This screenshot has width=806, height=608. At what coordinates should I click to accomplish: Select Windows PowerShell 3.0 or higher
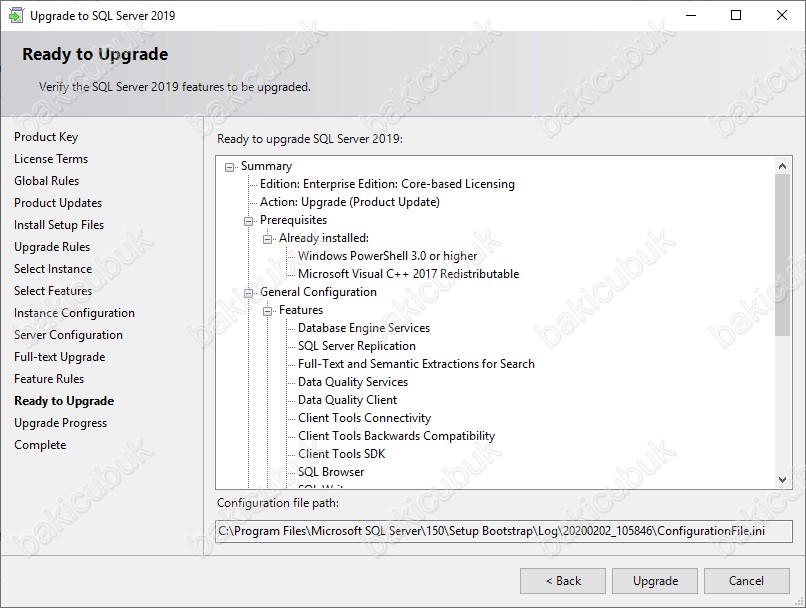388,256
